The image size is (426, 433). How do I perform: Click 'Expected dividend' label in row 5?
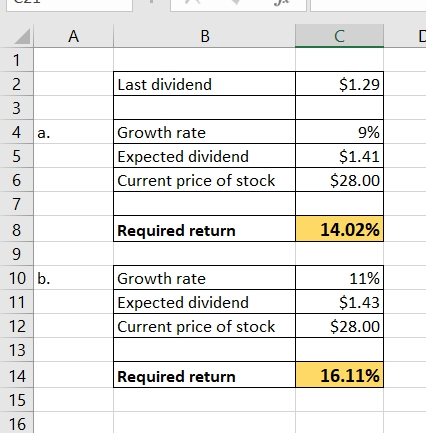pos(204,156)
